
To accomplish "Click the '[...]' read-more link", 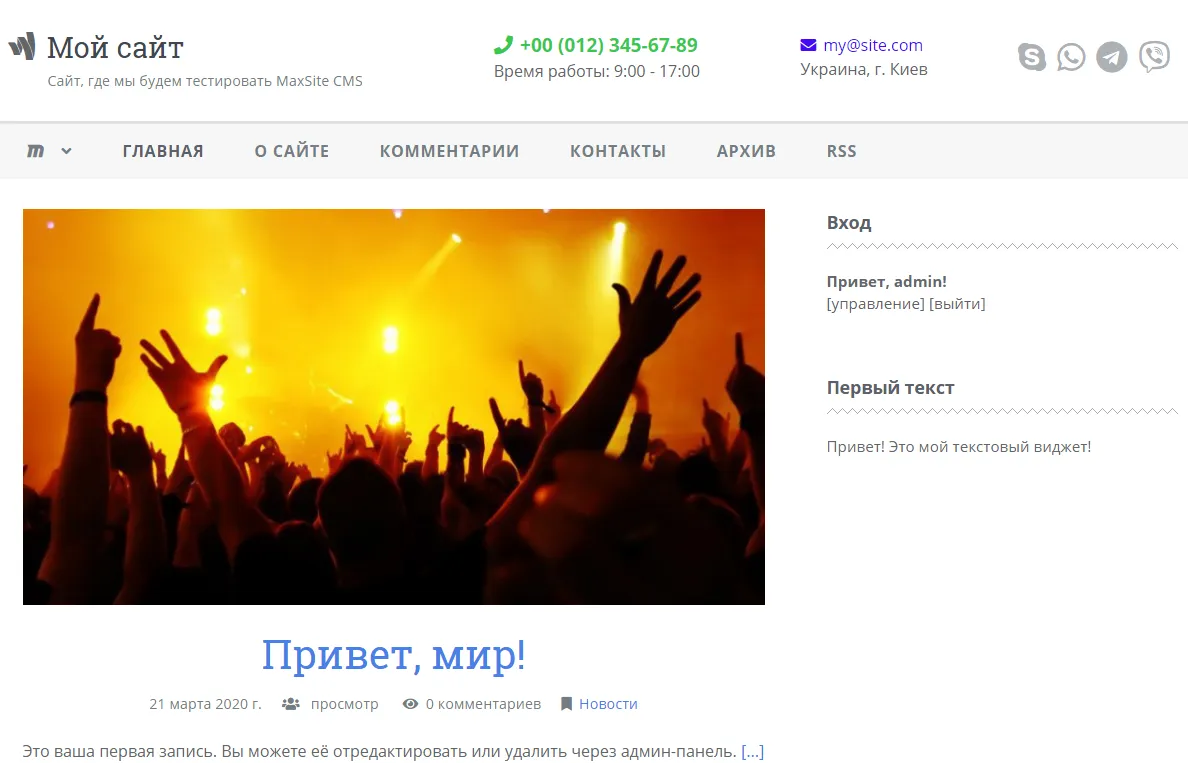I will 752,751.
